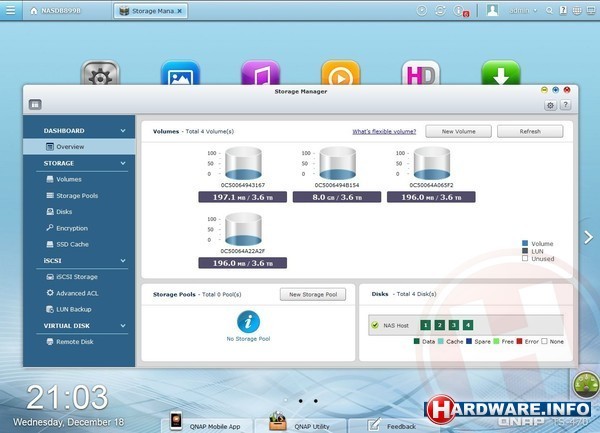
Task: Select disk 1 on NAS Host
Action: click(425, 325)
